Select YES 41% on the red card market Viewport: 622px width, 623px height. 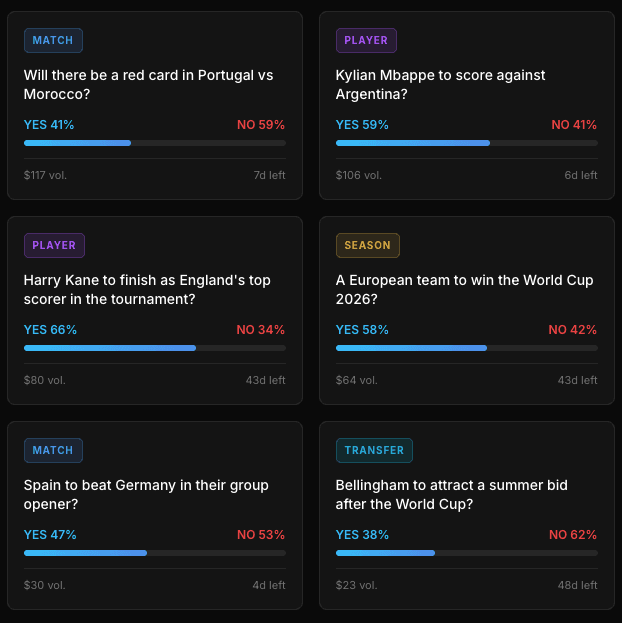click(49, 125)
